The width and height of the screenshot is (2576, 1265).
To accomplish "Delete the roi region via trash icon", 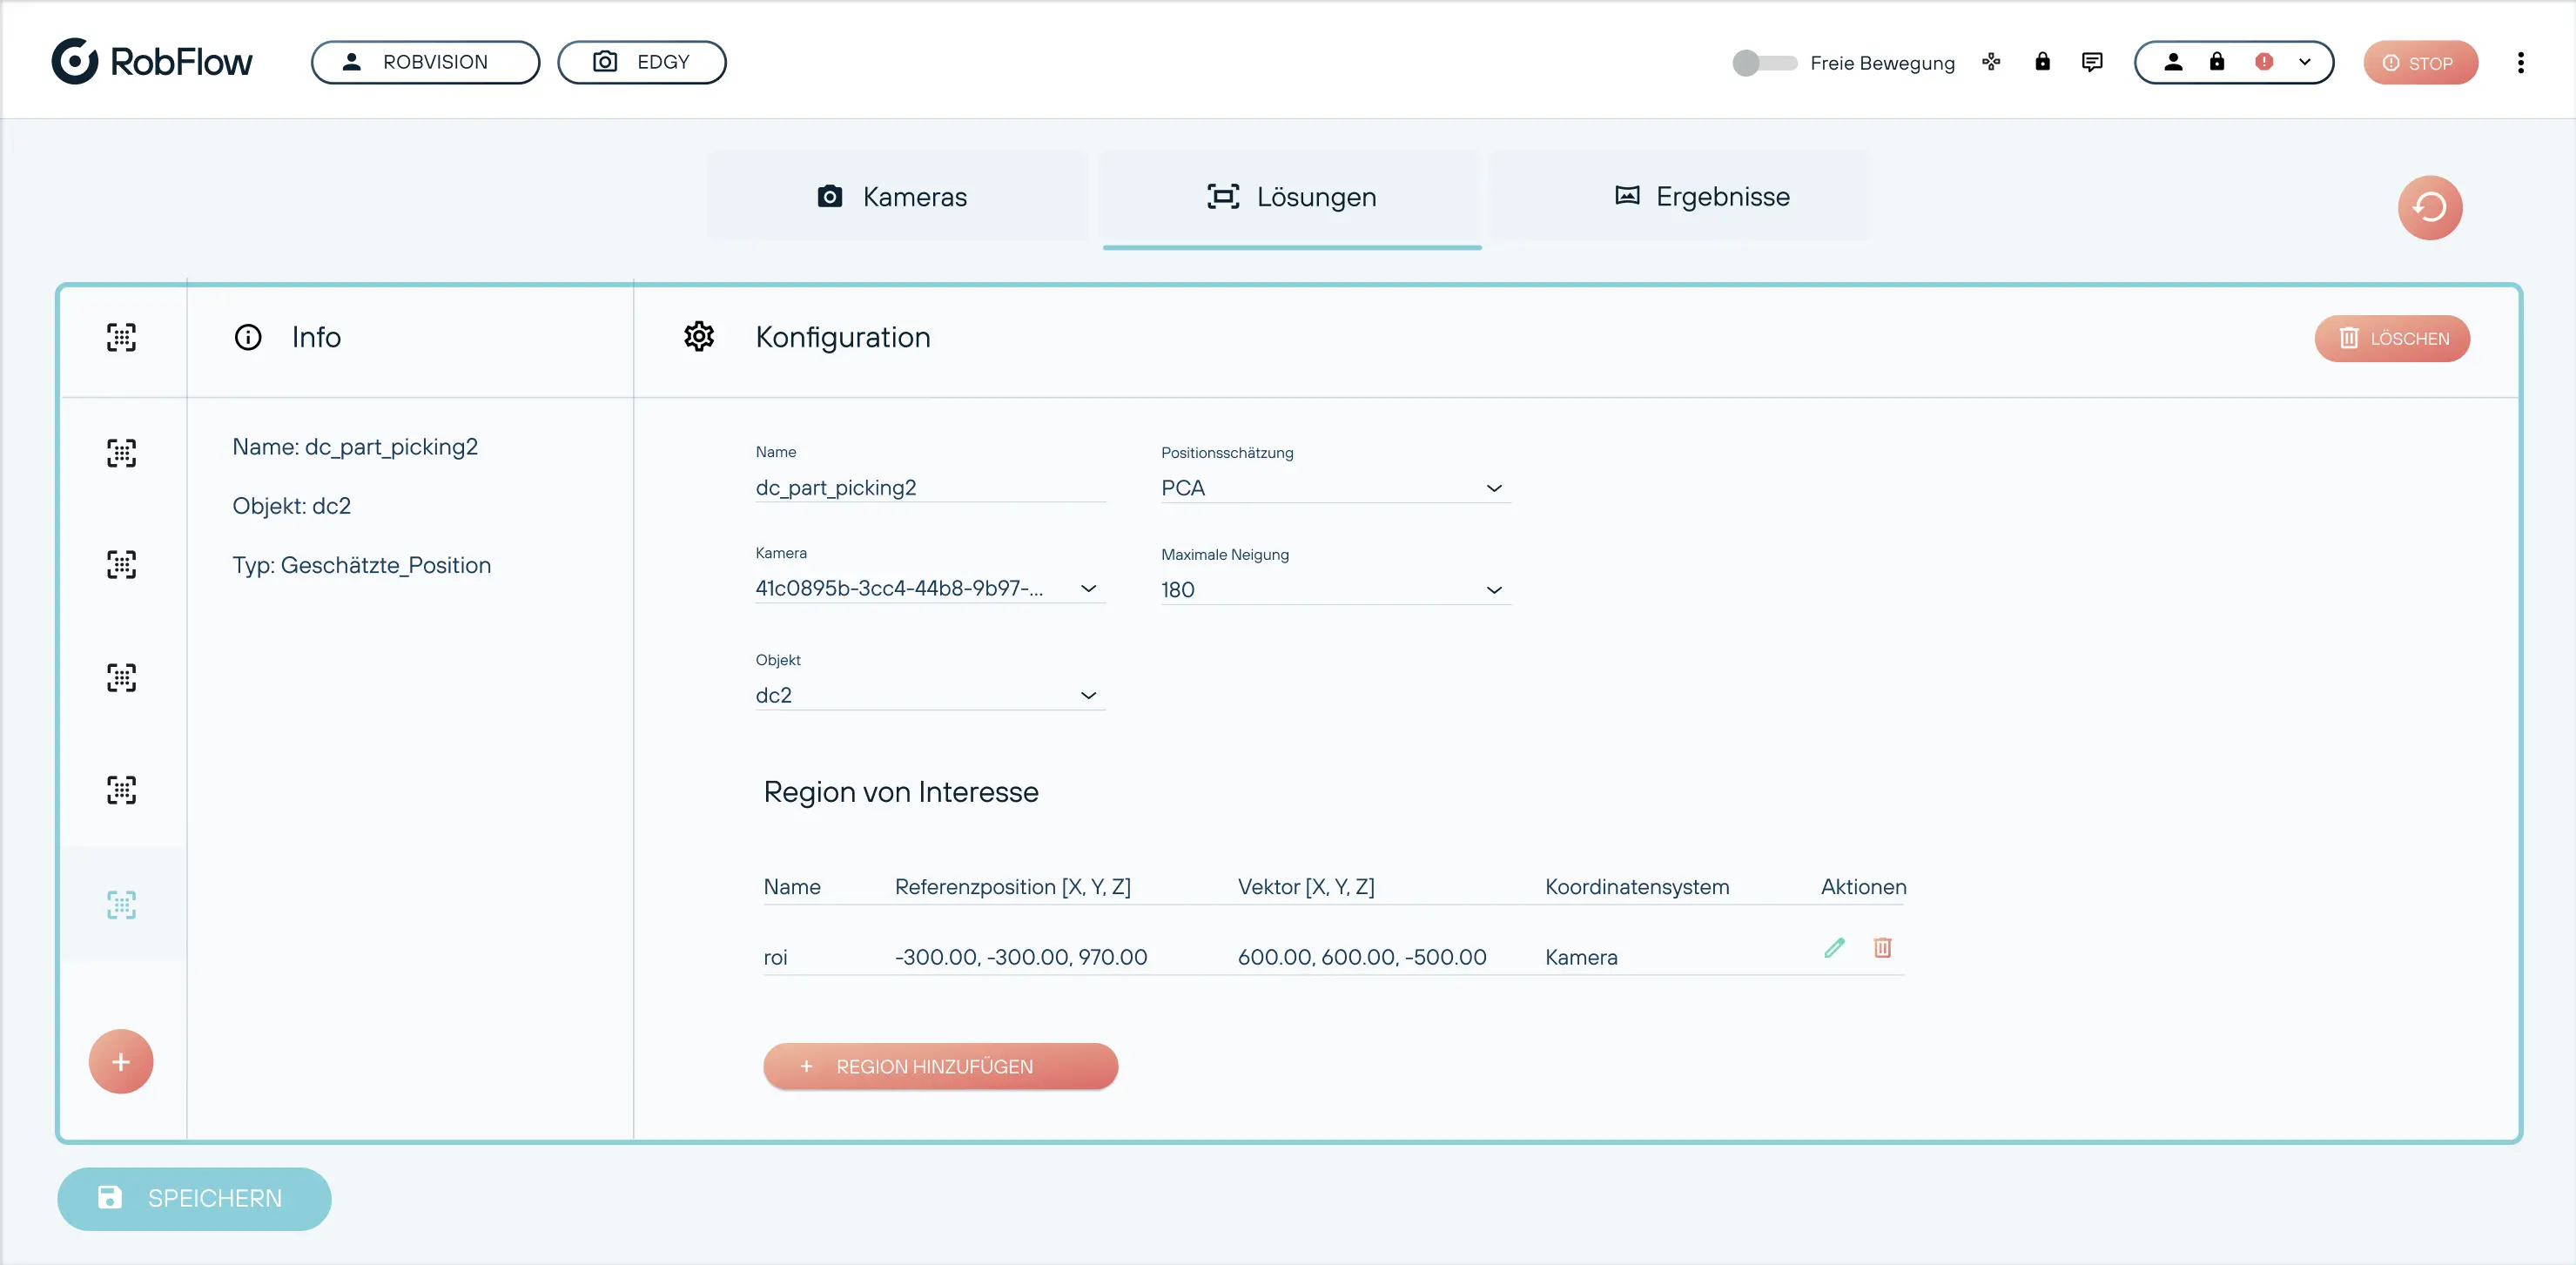I will click(1882, 948).
